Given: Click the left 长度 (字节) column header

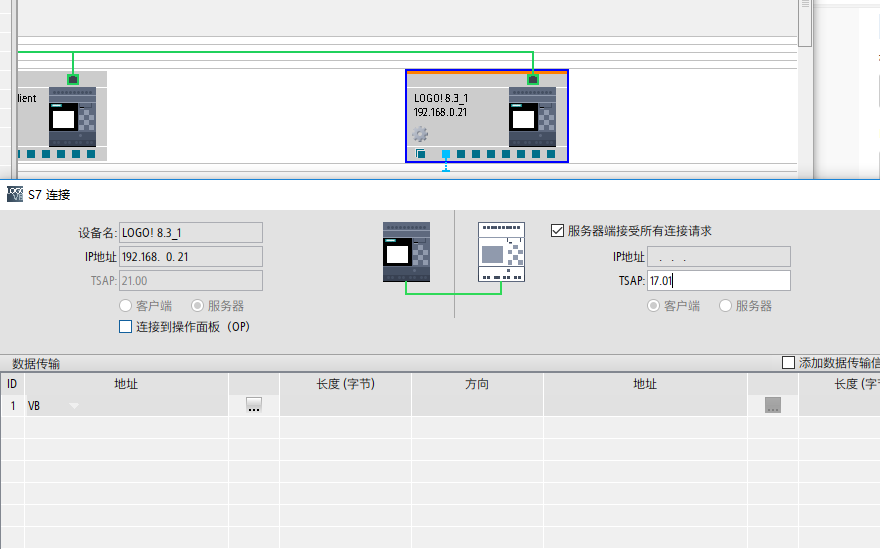Looking at the screenshot, I should [x=345, y=384].
